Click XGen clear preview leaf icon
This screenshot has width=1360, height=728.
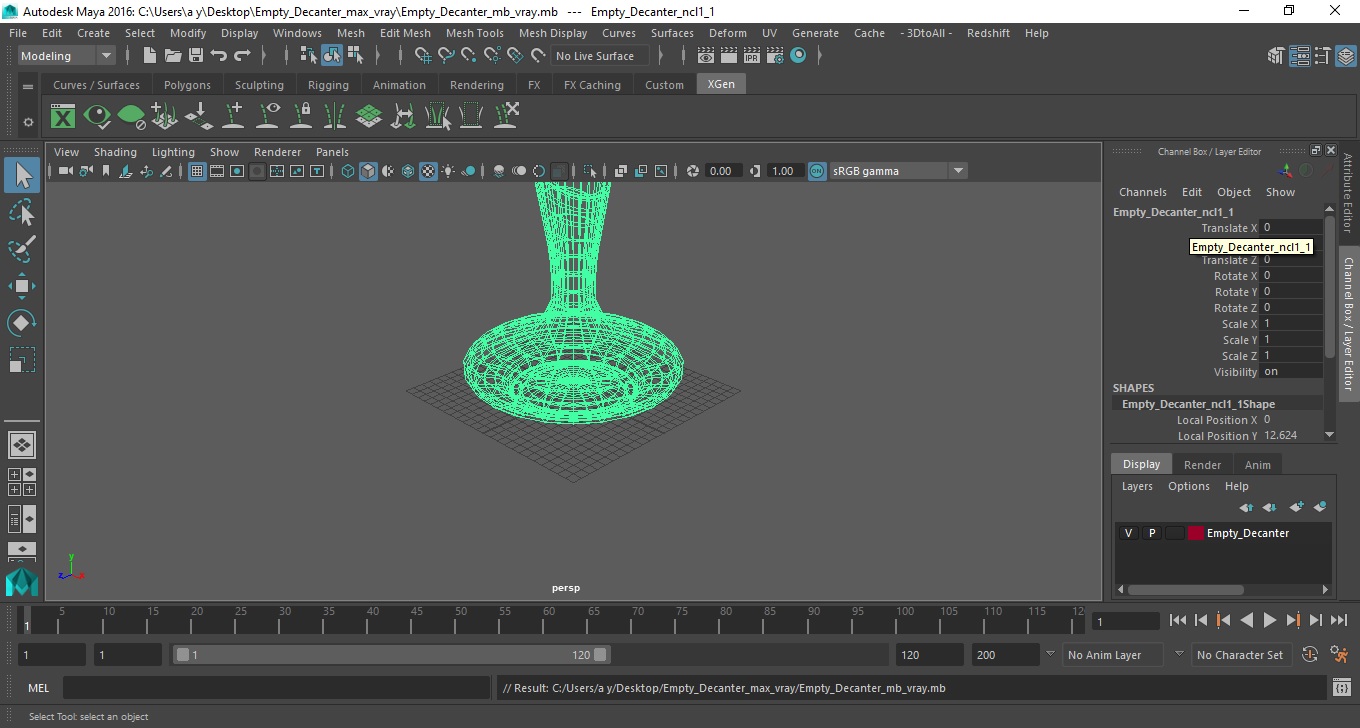pos(131,116)
